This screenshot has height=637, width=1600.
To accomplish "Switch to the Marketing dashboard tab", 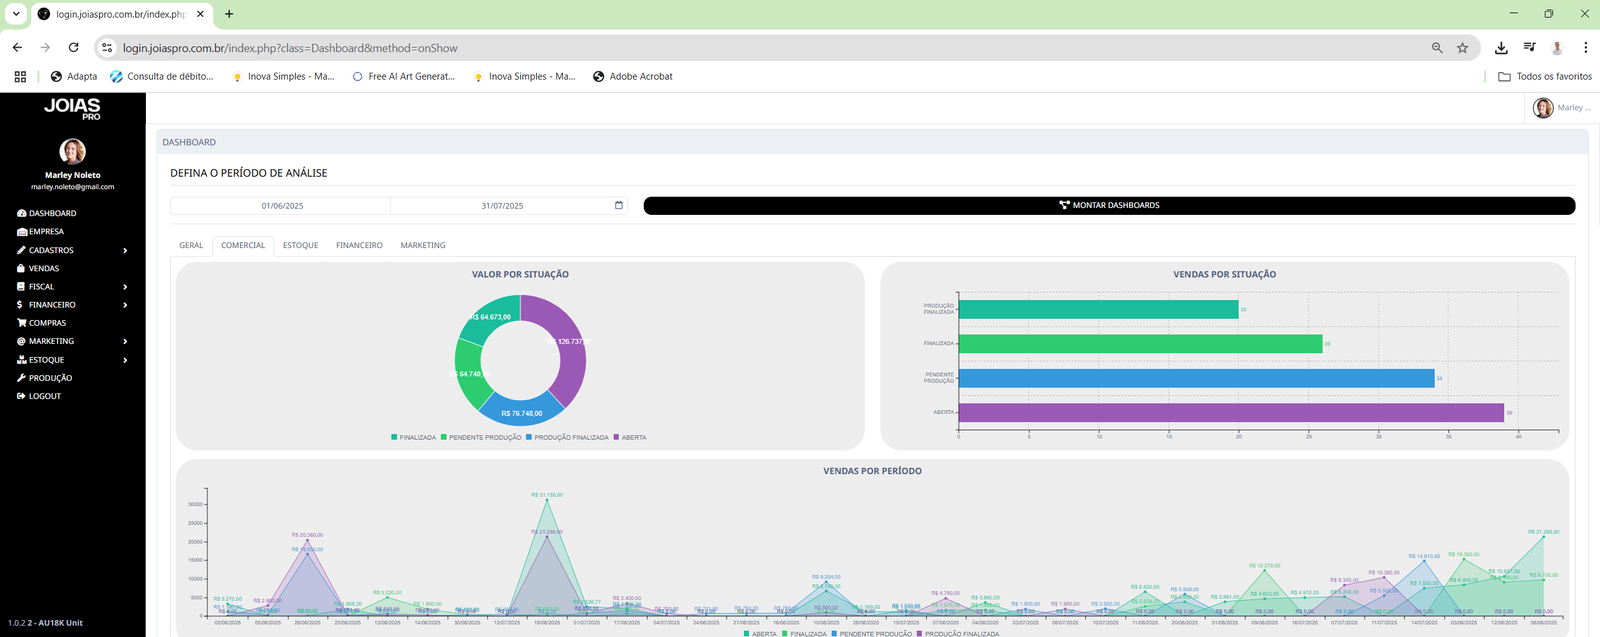I will tap(423, 246).
